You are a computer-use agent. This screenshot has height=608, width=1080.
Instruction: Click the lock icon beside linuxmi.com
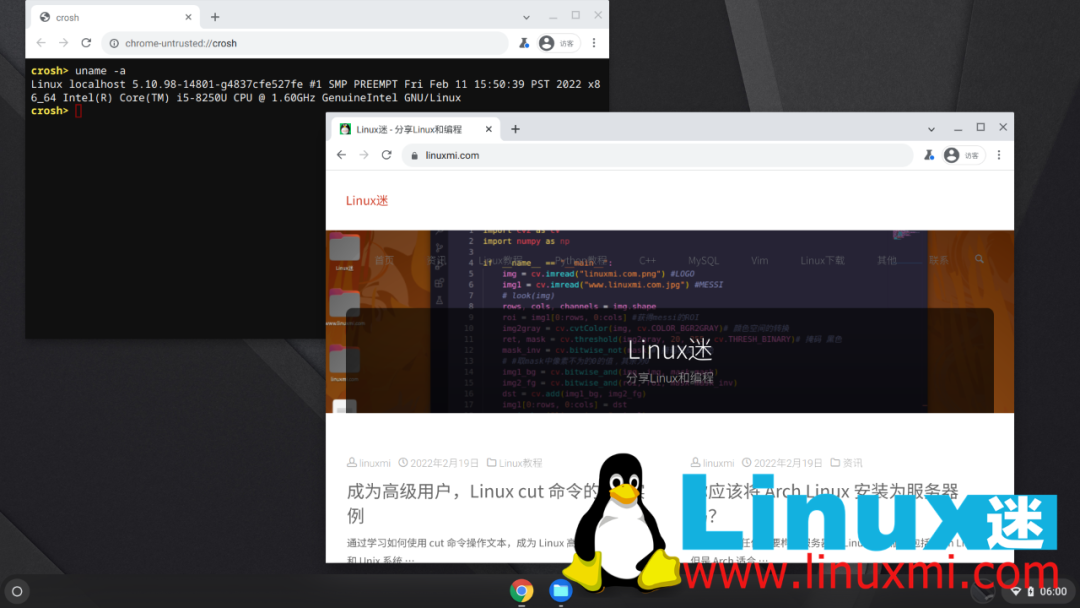pos(413,155)
